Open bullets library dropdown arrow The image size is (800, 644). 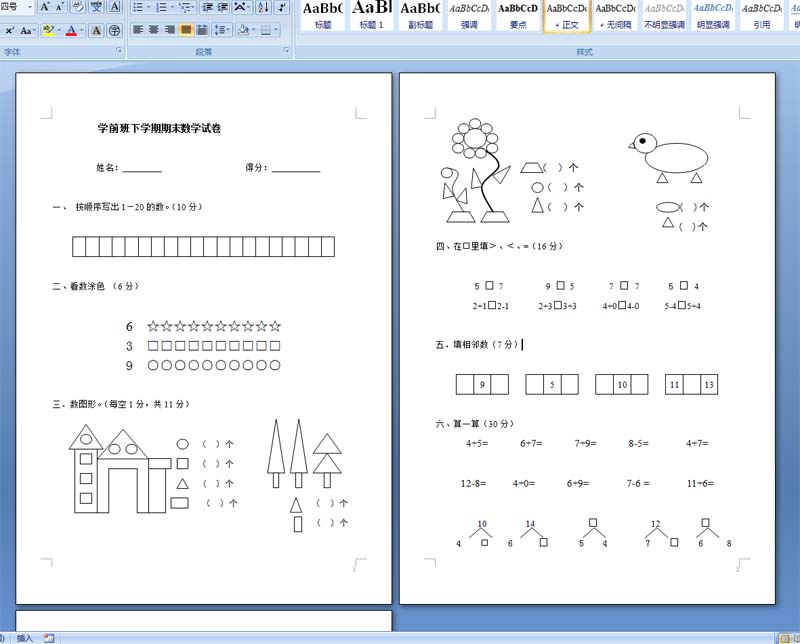point(148,7)
